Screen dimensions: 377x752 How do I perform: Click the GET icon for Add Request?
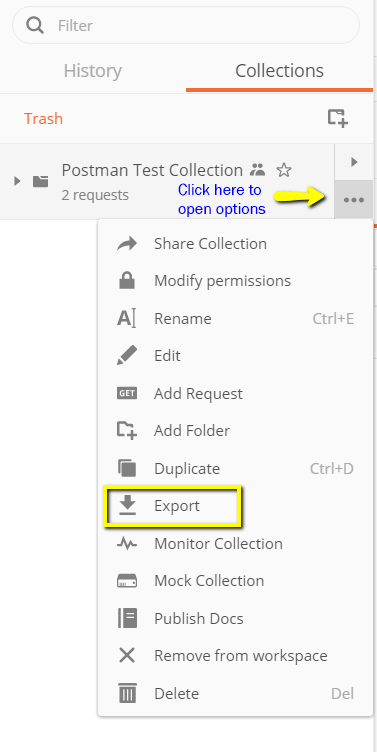(x=127, y=393)
